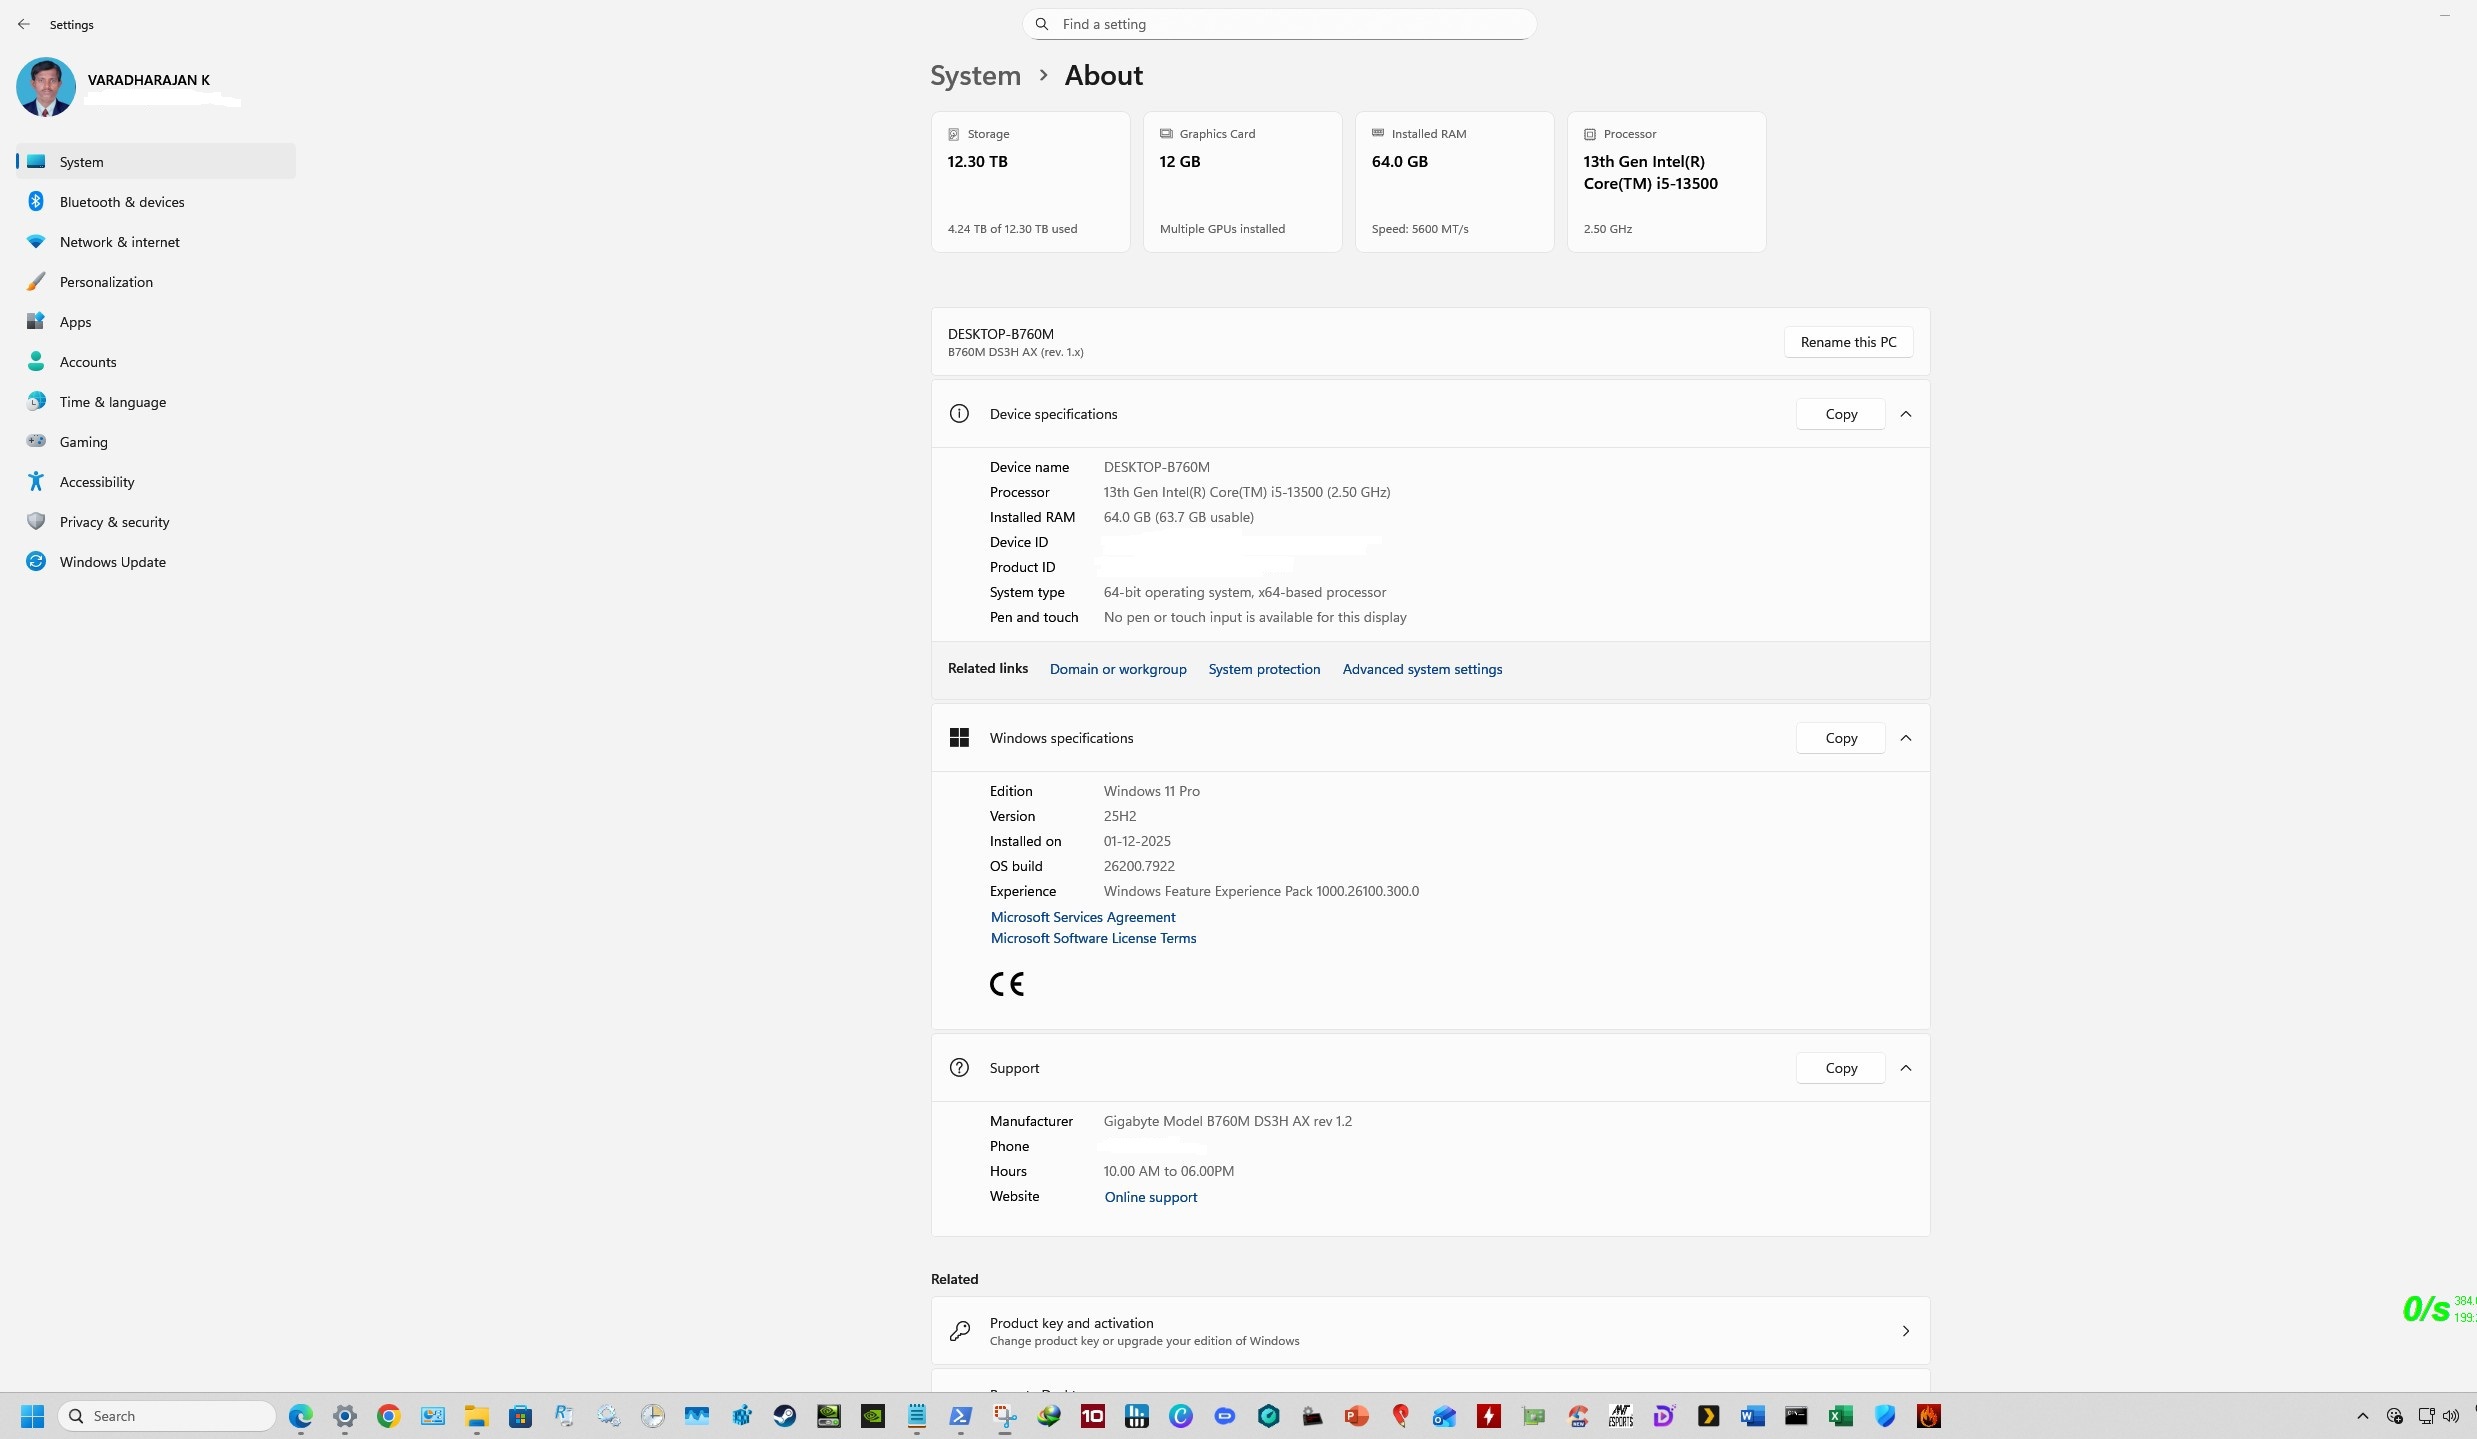Image resolution: width=2477 pixels, height=1439 pixels.
Task: Click the Bluetooth & devices icon
Action: coord(36,202)
